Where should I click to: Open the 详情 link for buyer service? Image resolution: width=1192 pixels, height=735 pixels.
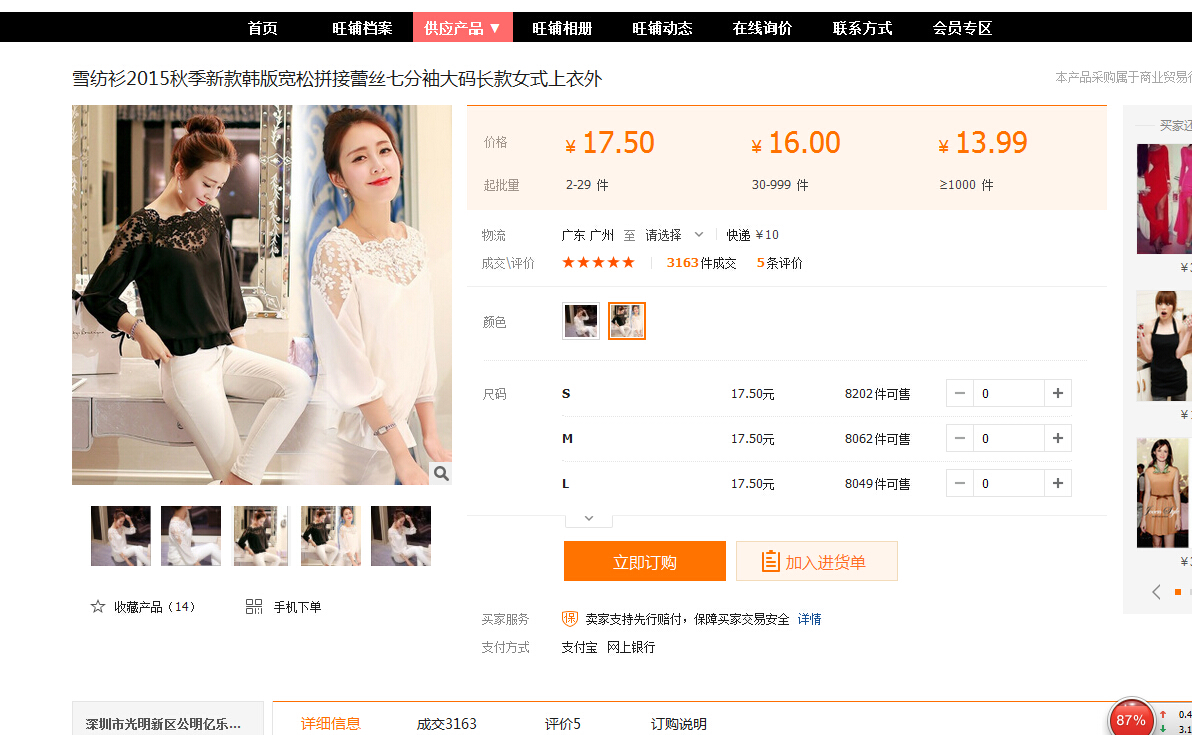click(x=809, y=619)
